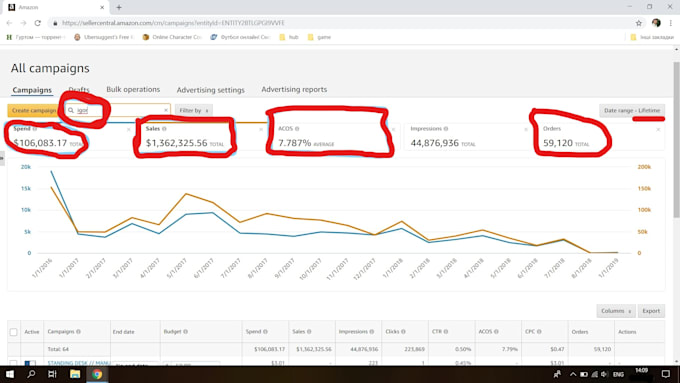Open Task View on taskbar
The height and width of the screenshot is (383, 680).
tap(52, 374)
